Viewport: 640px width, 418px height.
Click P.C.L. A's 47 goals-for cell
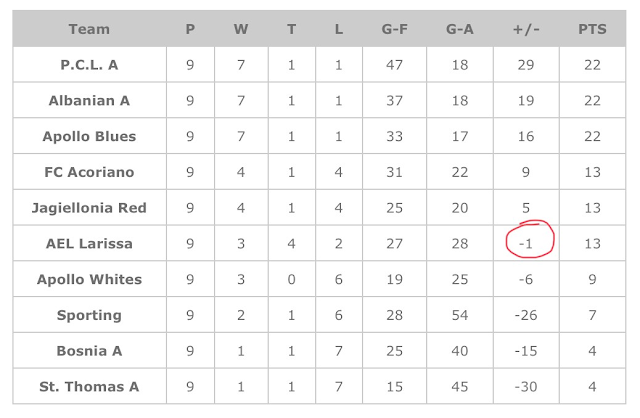pyautogui.click(x=394, y=65)
